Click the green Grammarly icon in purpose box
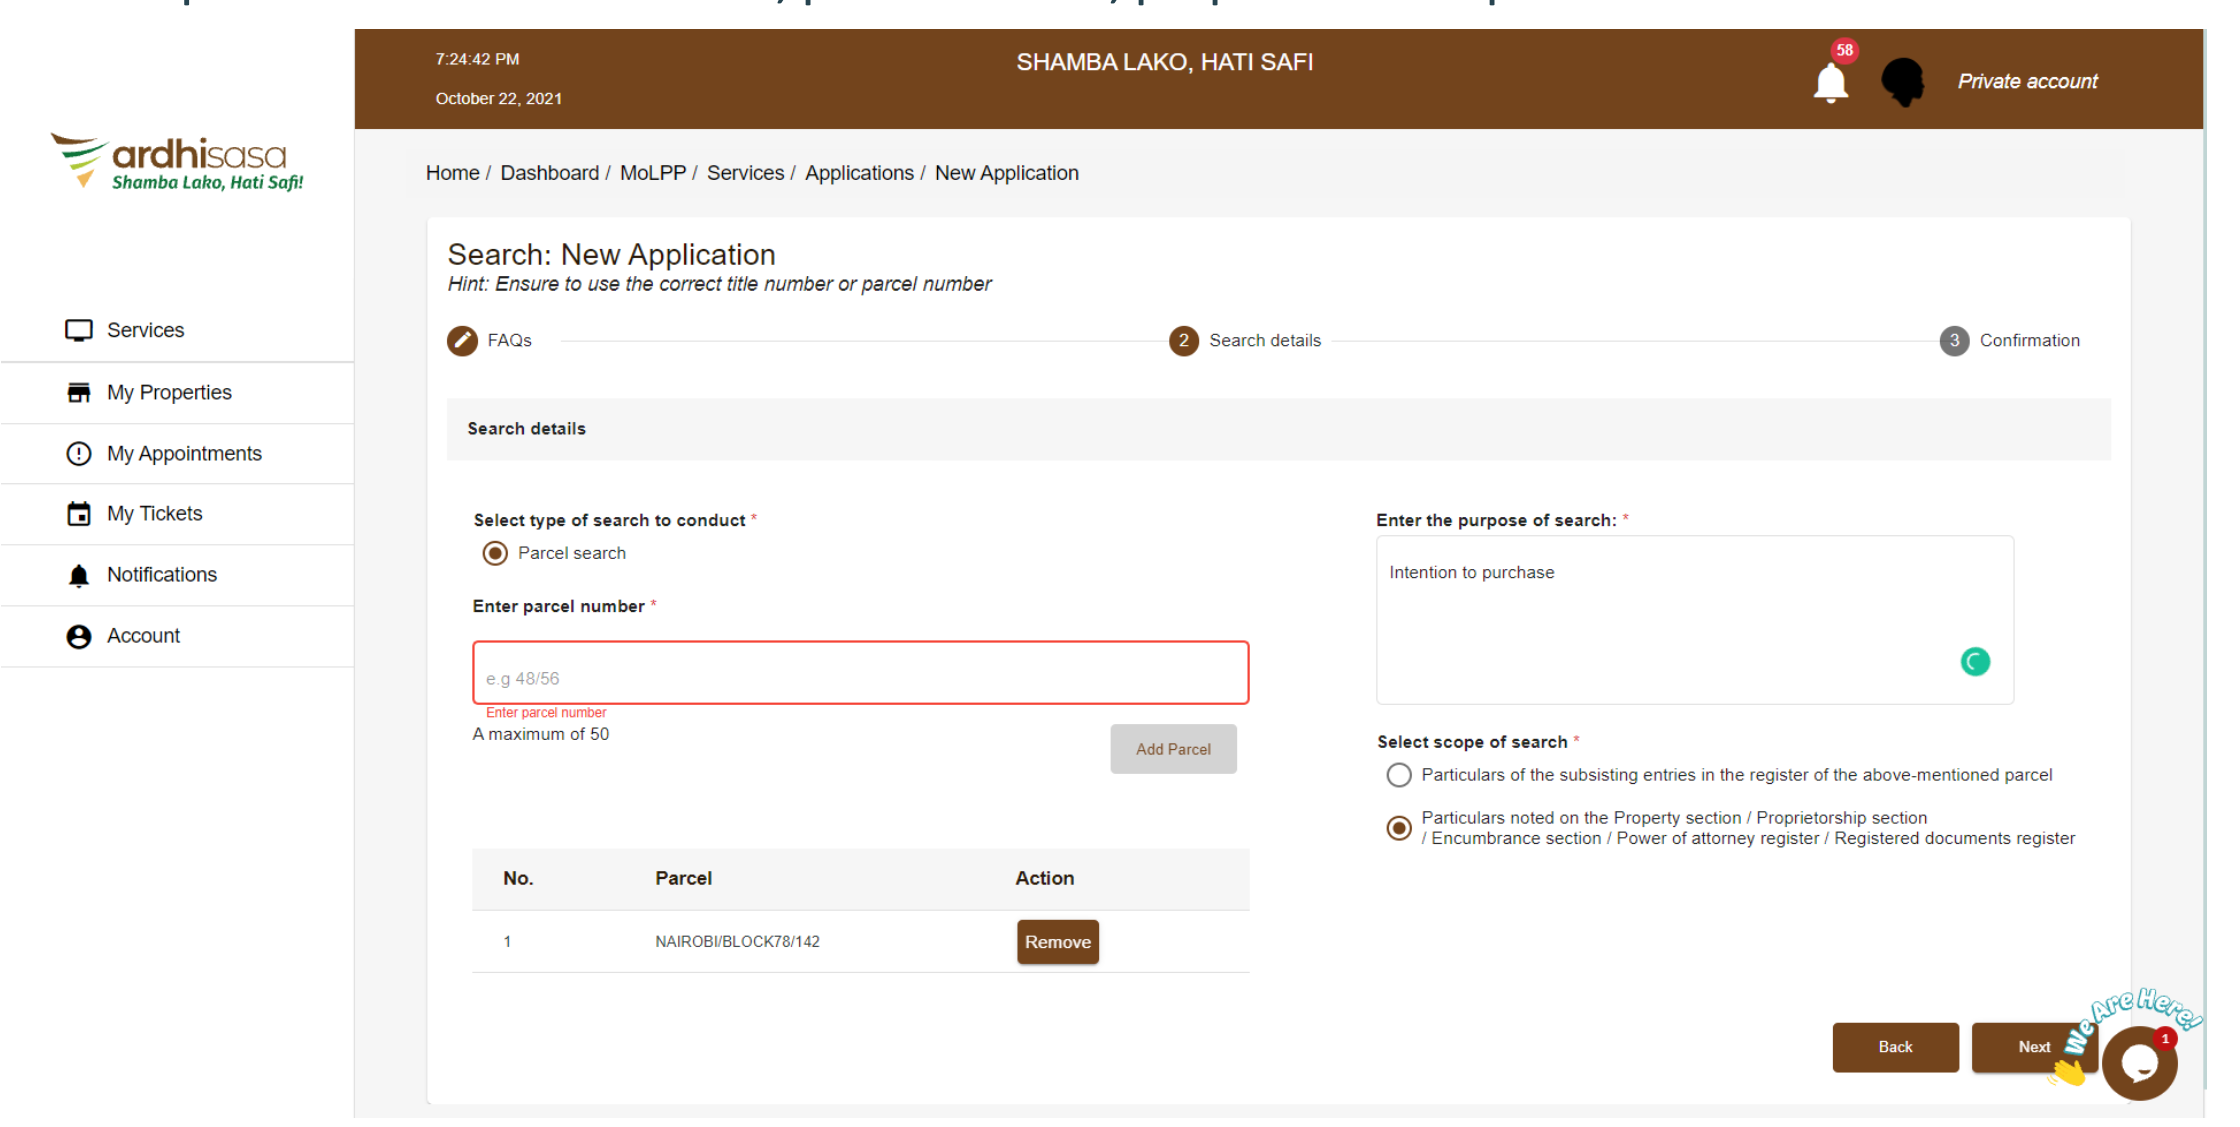The image size is (2240, 1127). coord(1974,662)
